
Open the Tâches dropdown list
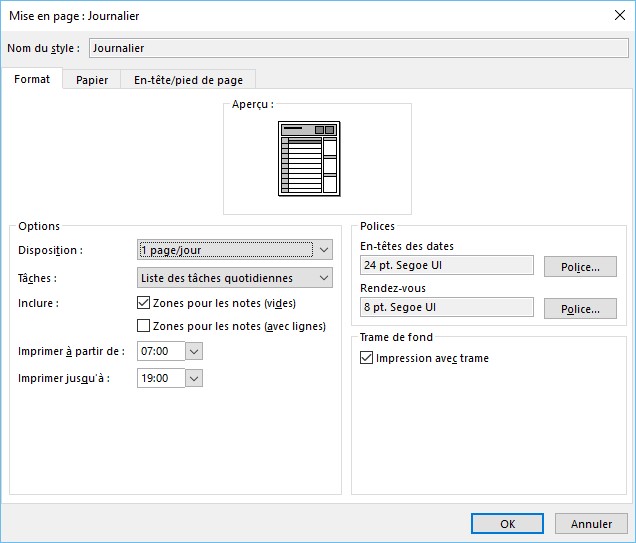point(323,278)
